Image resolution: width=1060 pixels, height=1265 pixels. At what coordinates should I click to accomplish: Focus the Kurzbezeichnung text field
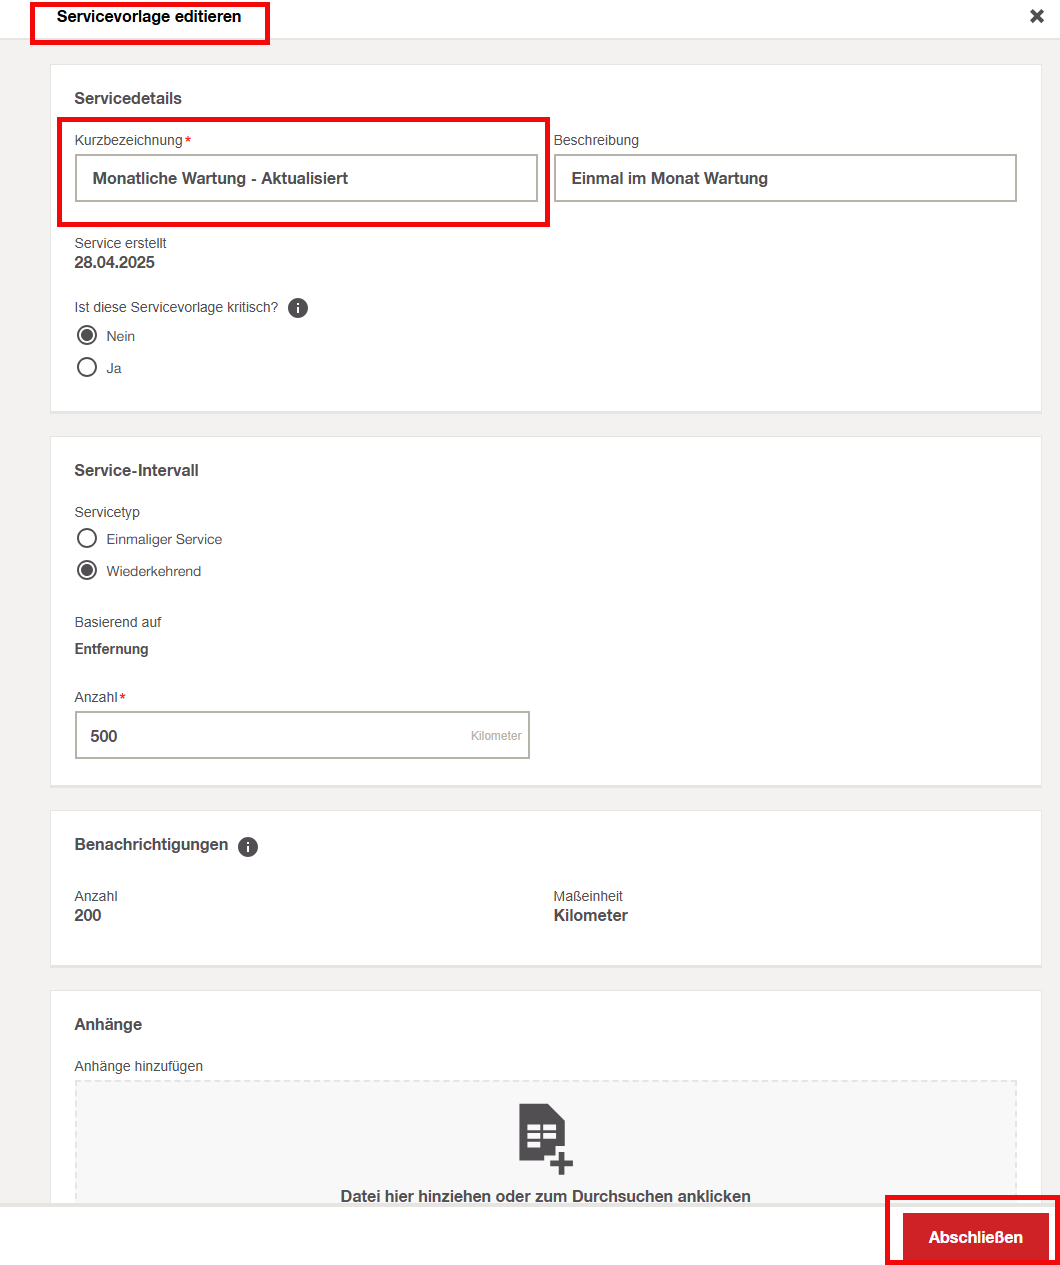coord(306,178)
